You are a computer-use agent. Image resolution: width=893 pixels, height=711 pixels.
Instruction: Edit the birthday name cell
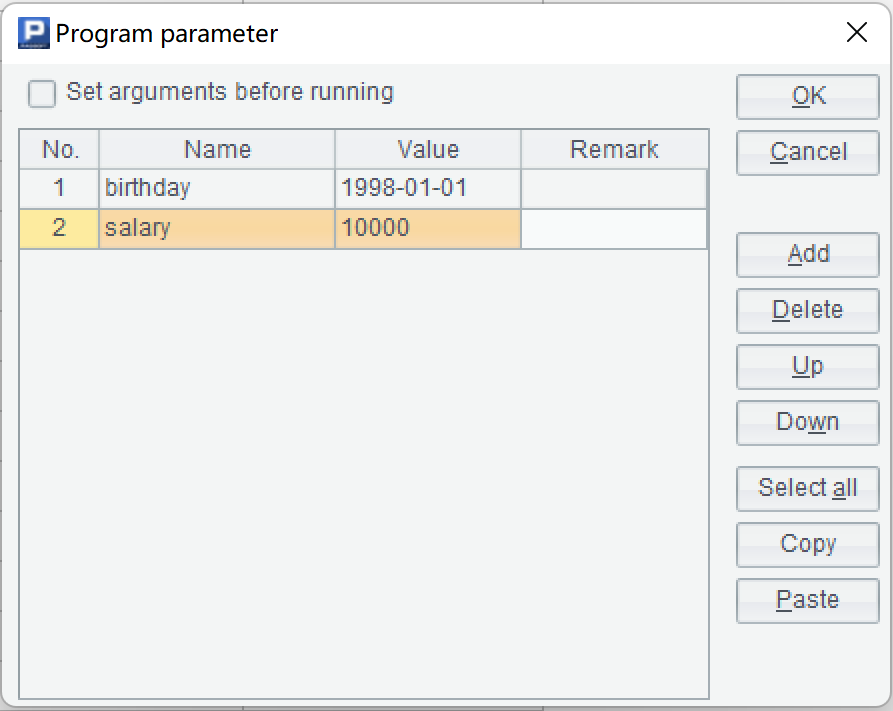(217, 188)
